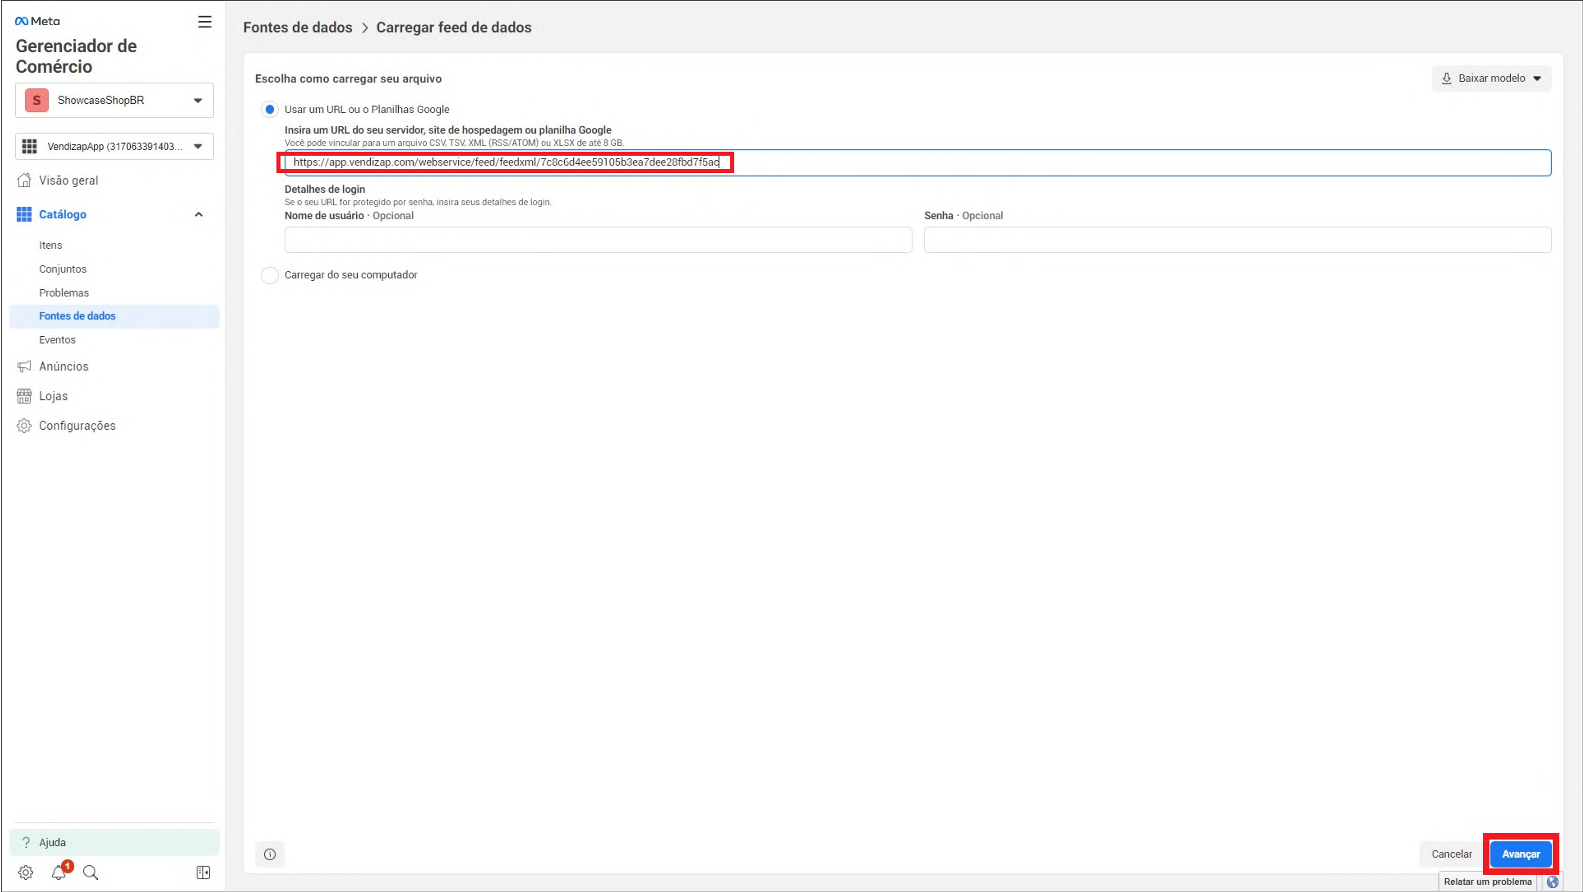Open notifications bell icon
This screenshot has width=1583, height=892.
(59, 872)
